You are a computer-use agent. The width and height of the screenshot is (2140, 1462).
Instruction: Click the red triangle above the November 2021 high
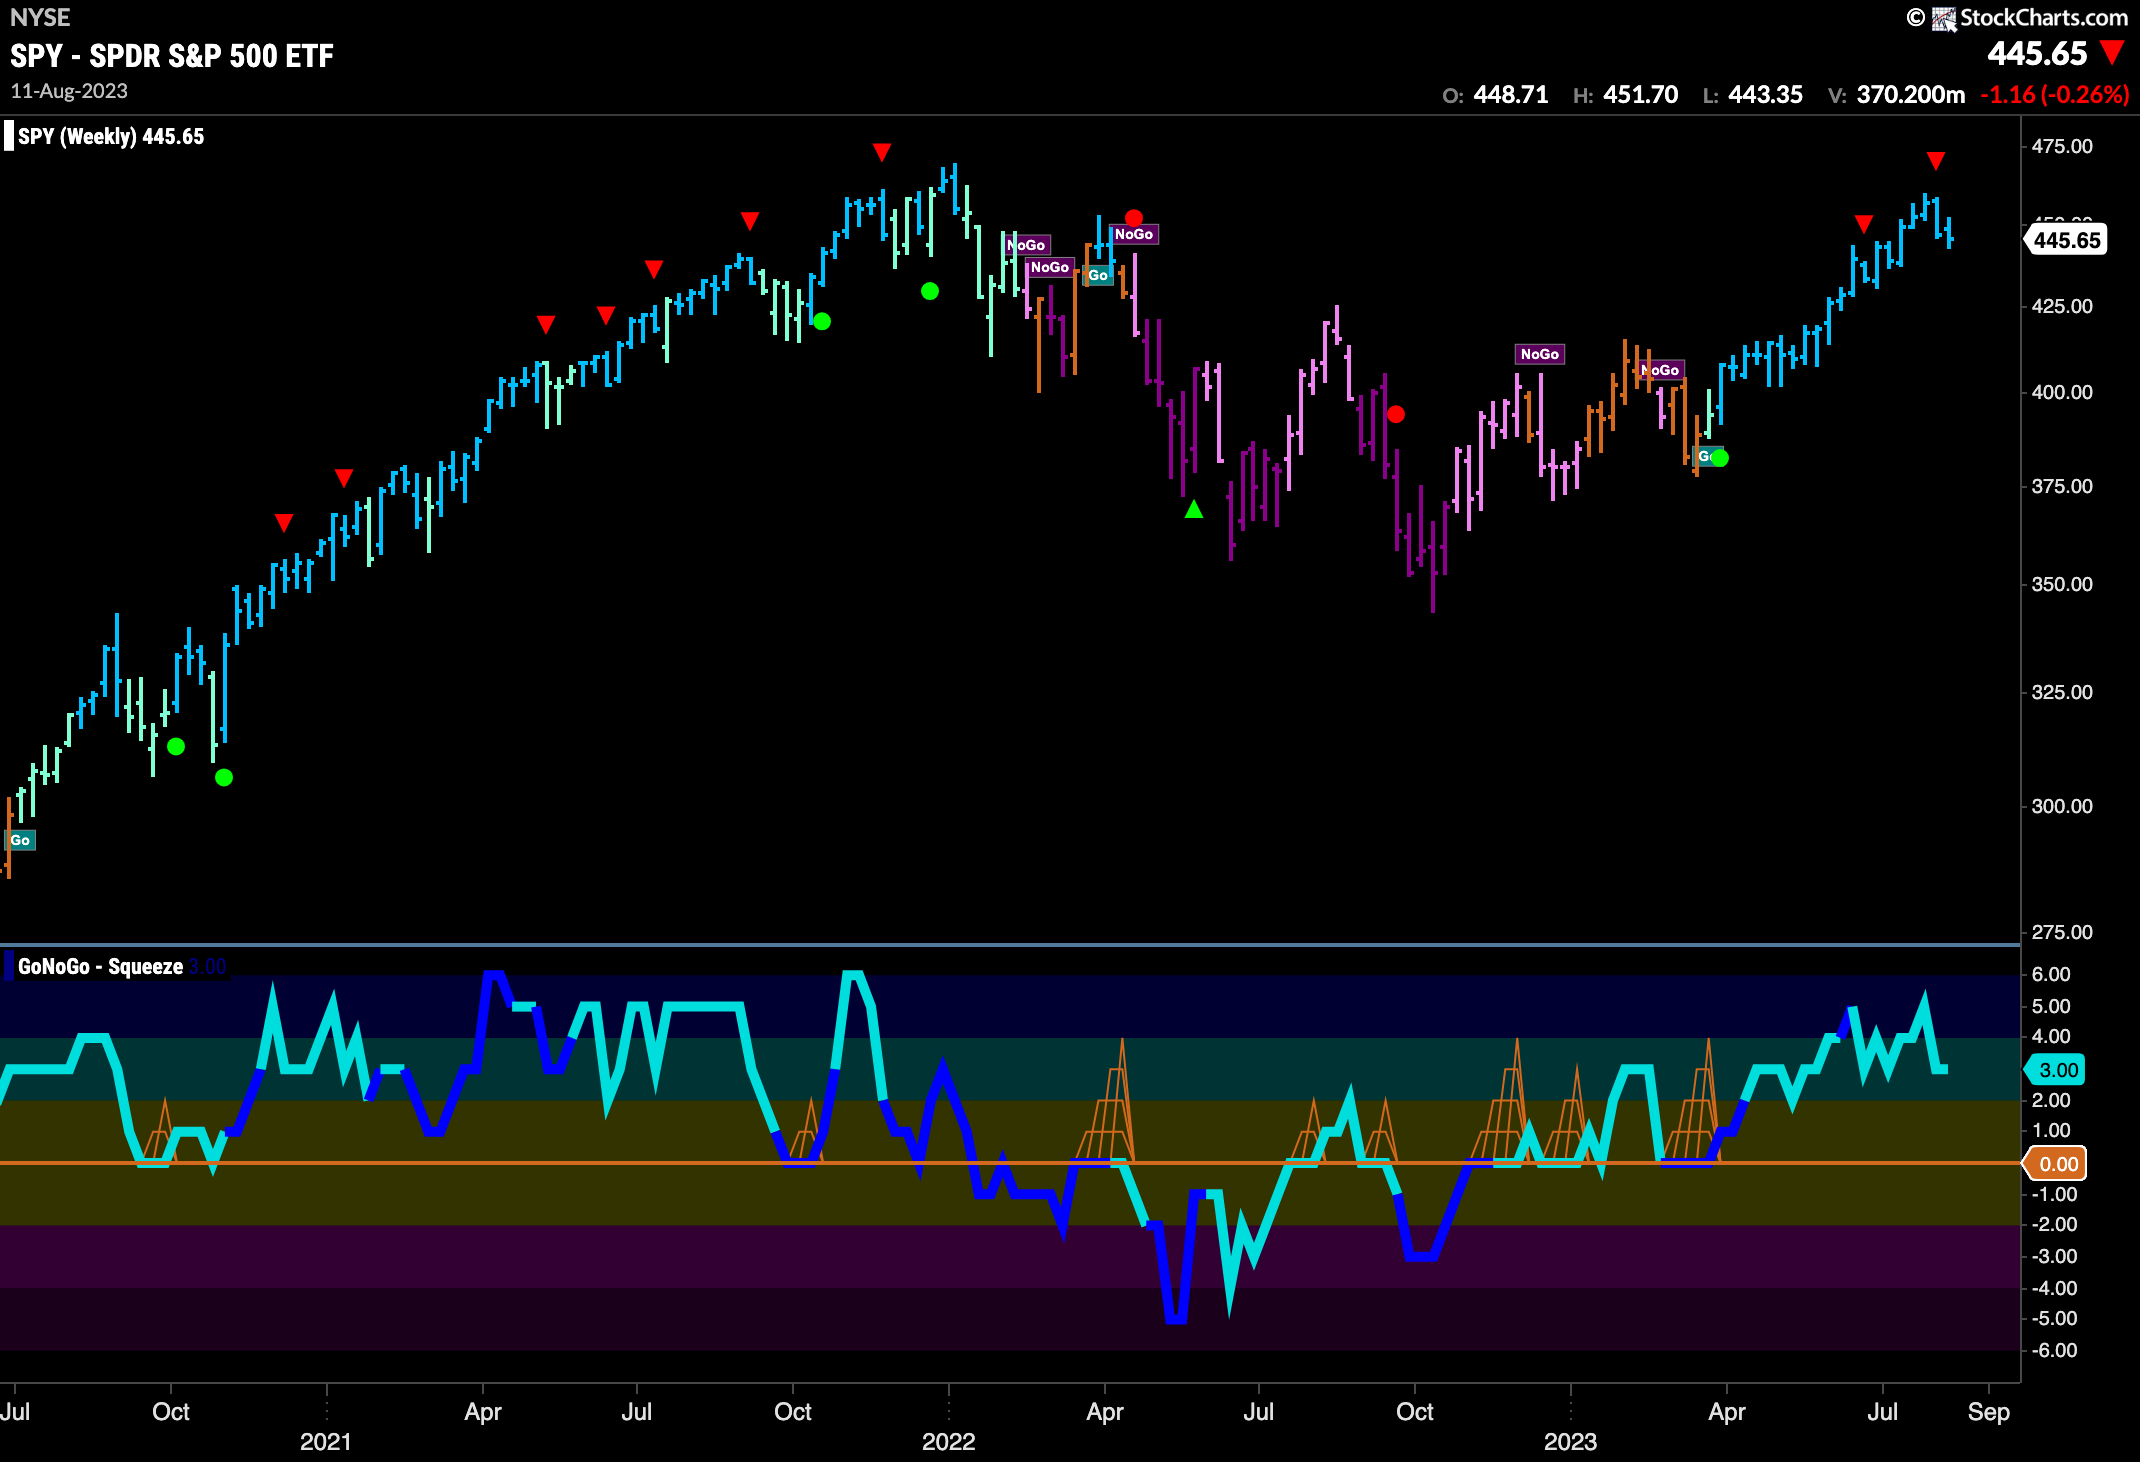tap(881, 152)
